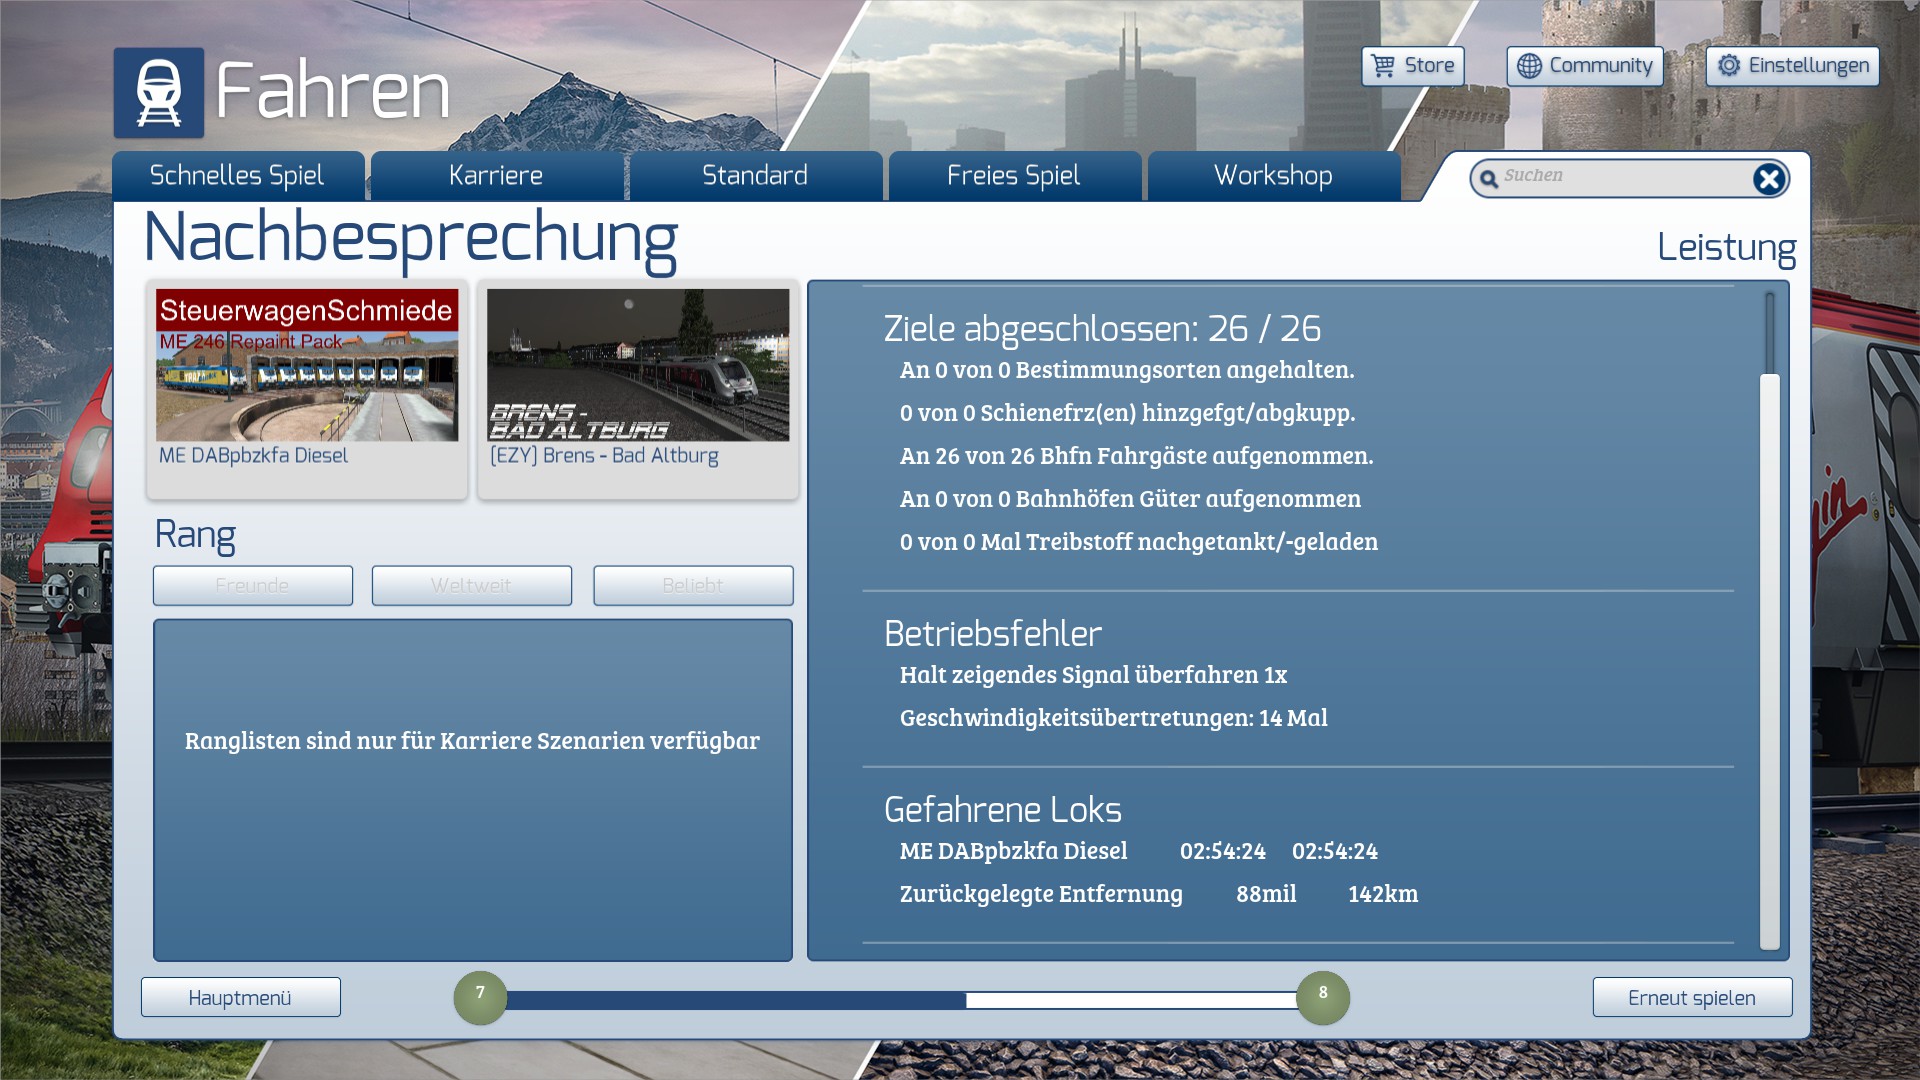The height and width of the screenshot is (1080, 1920).
Task: Click the Brens - Bad Altburg route thumbnail
Action: (638, 366)
